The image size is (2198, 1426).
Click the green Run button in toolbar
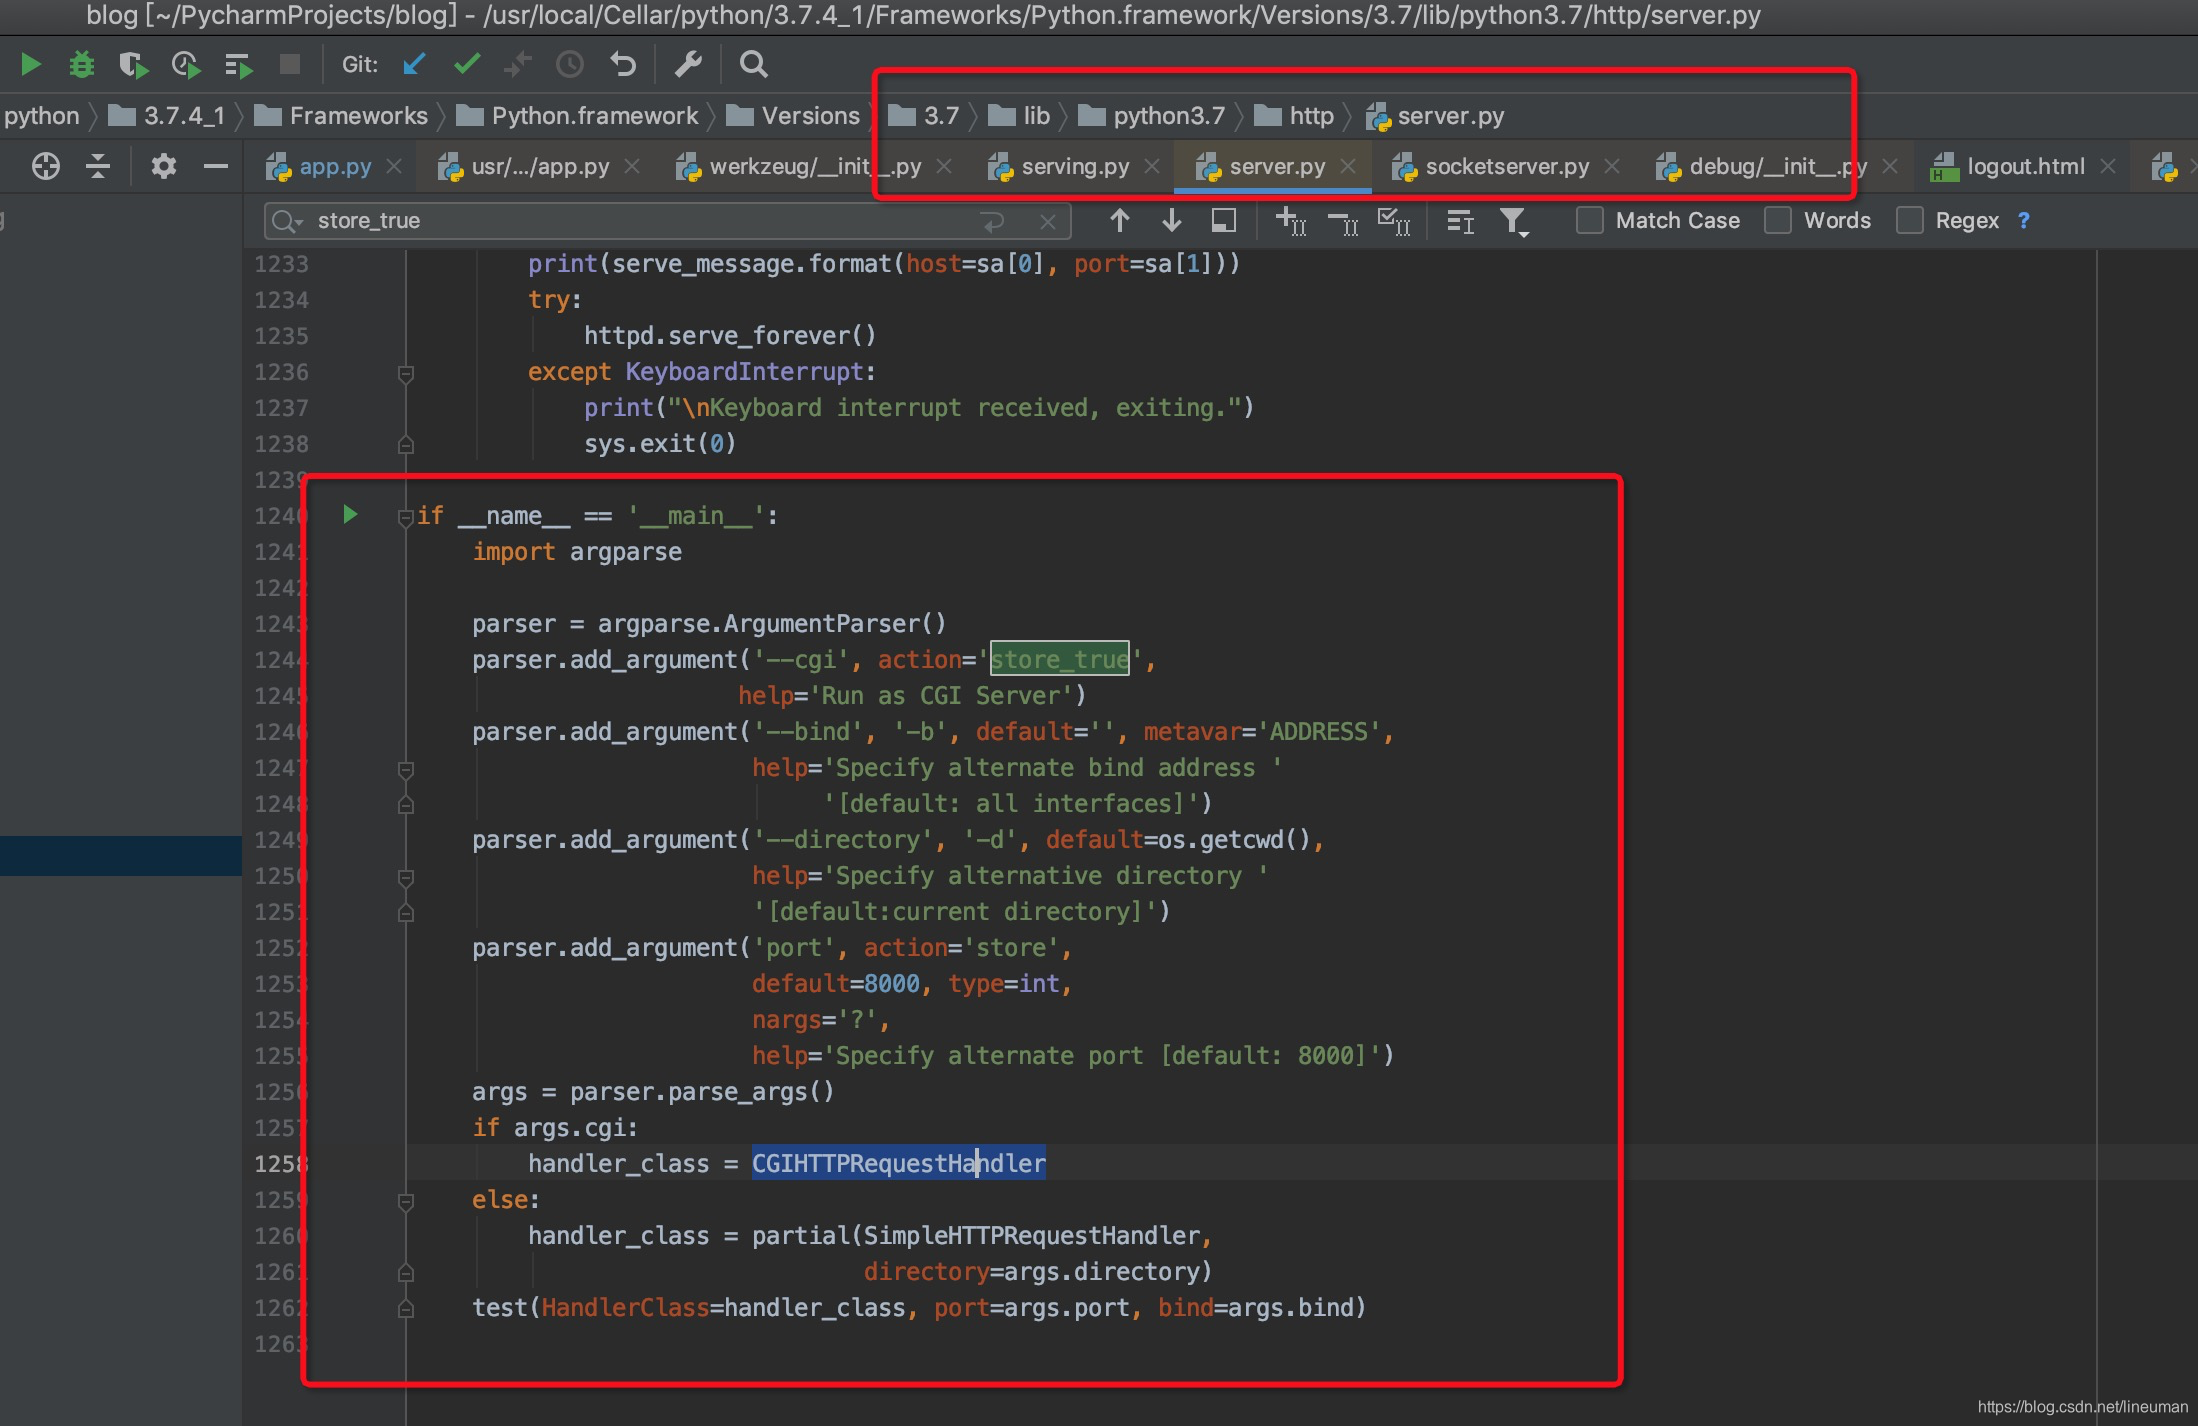[x=30, y=65]
